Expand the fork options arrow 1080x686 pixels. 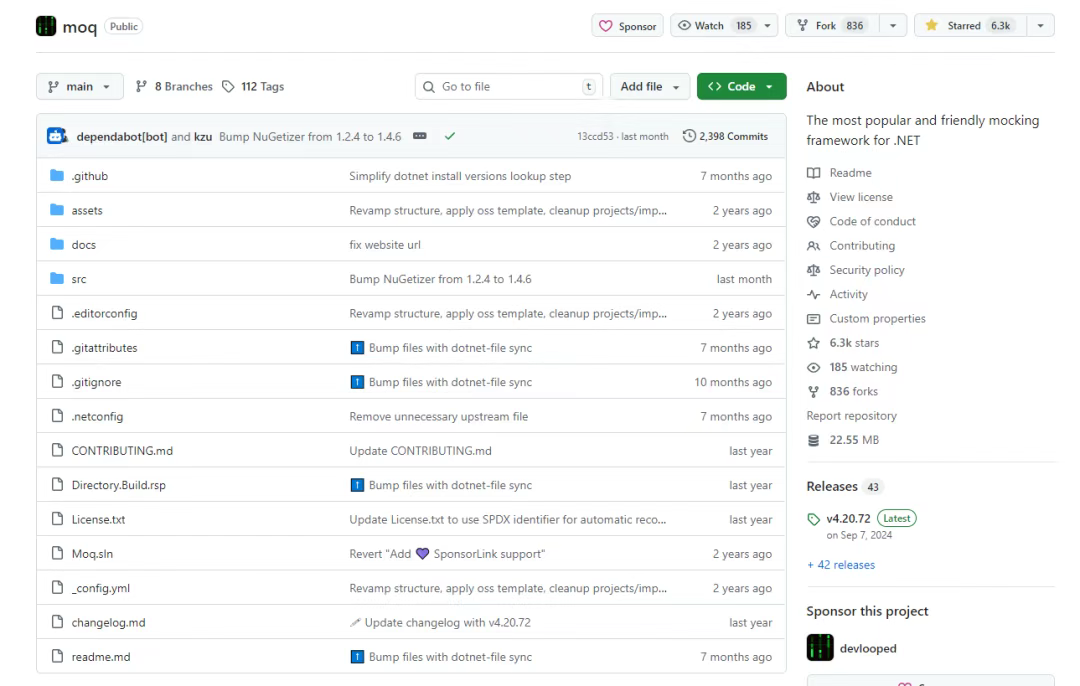pyautogui.click(x=893, y=26)
